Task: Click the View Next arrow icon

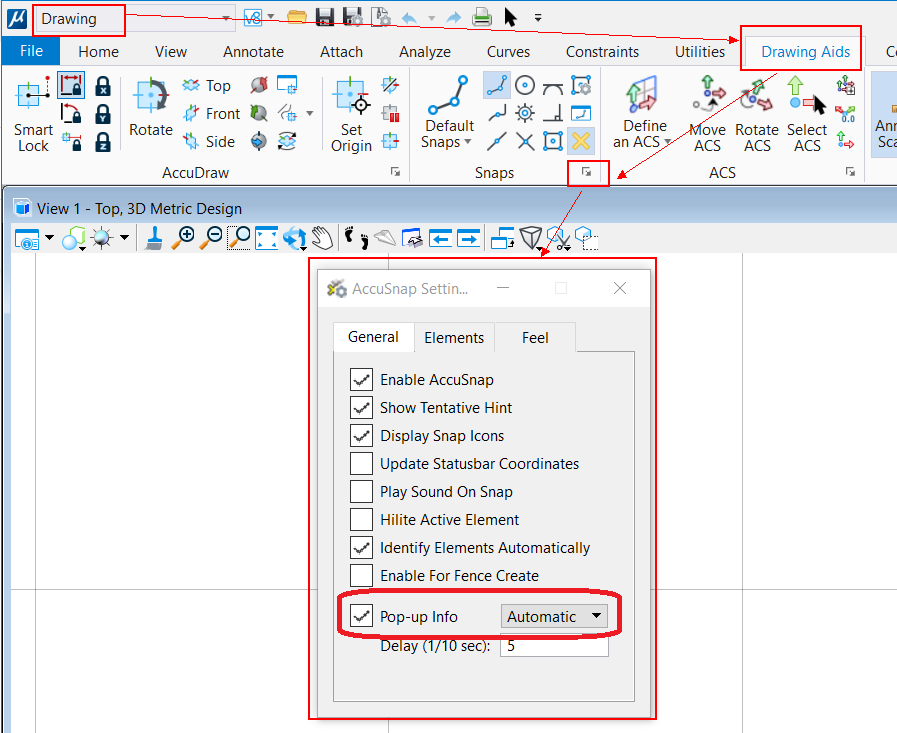Action: pos(468,238)
